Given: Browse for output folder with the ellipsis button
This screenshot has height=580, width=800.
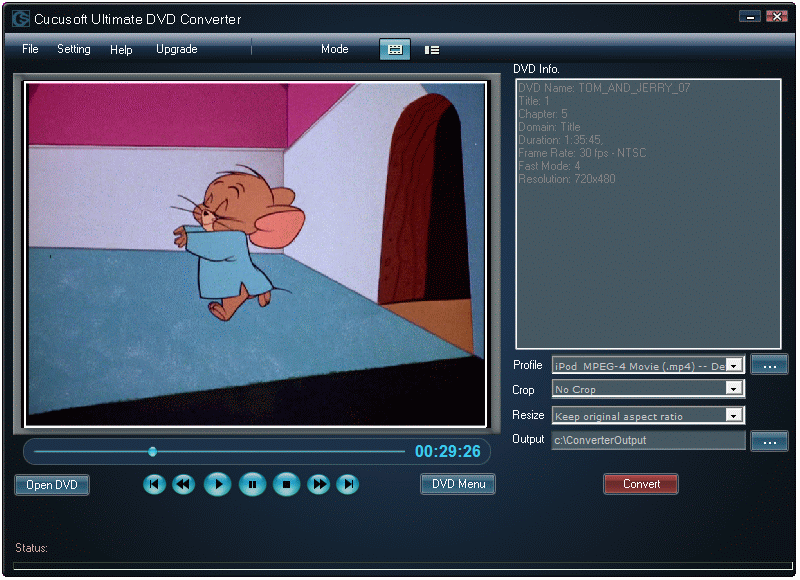Looking at the screenshot, I should click(x=769, y=441).
